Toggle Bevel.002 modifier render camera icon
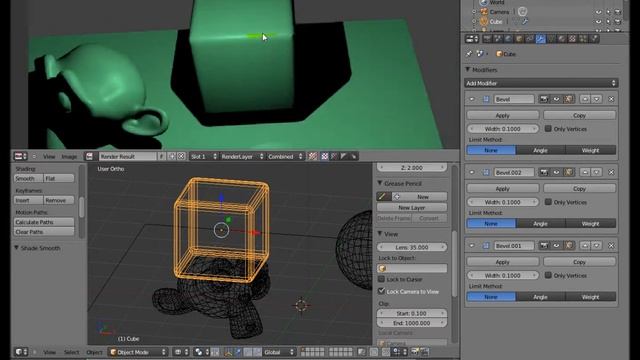640x360 pixels. pyautogui.click(x=544, y=173)
